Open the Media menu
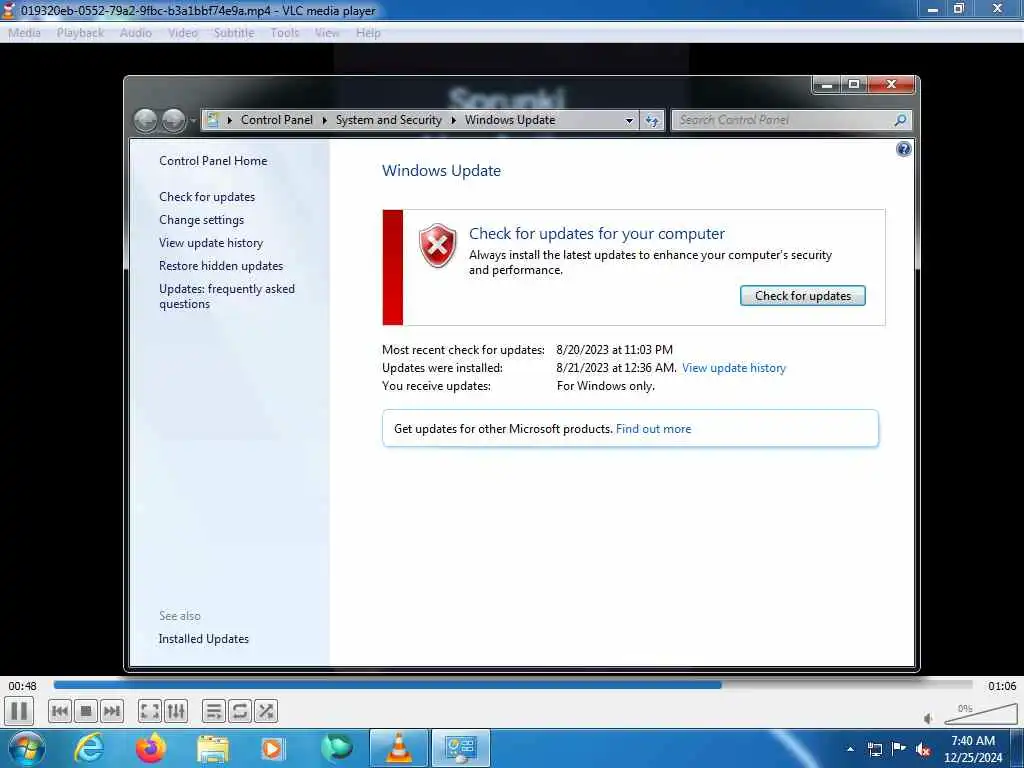This screenshot has height=768, width=1024. (24, 33)
